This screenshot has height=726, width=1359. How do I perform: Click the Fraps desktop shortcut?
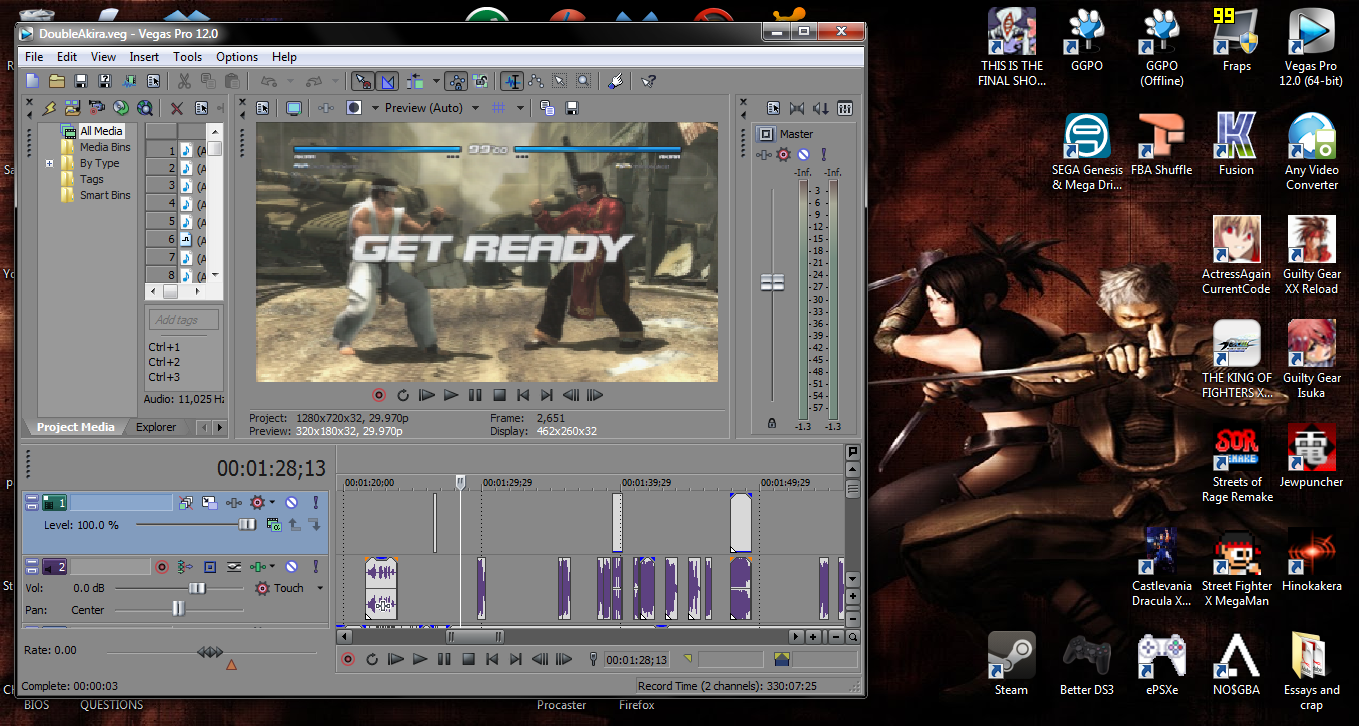click(x=1237, y=42)
